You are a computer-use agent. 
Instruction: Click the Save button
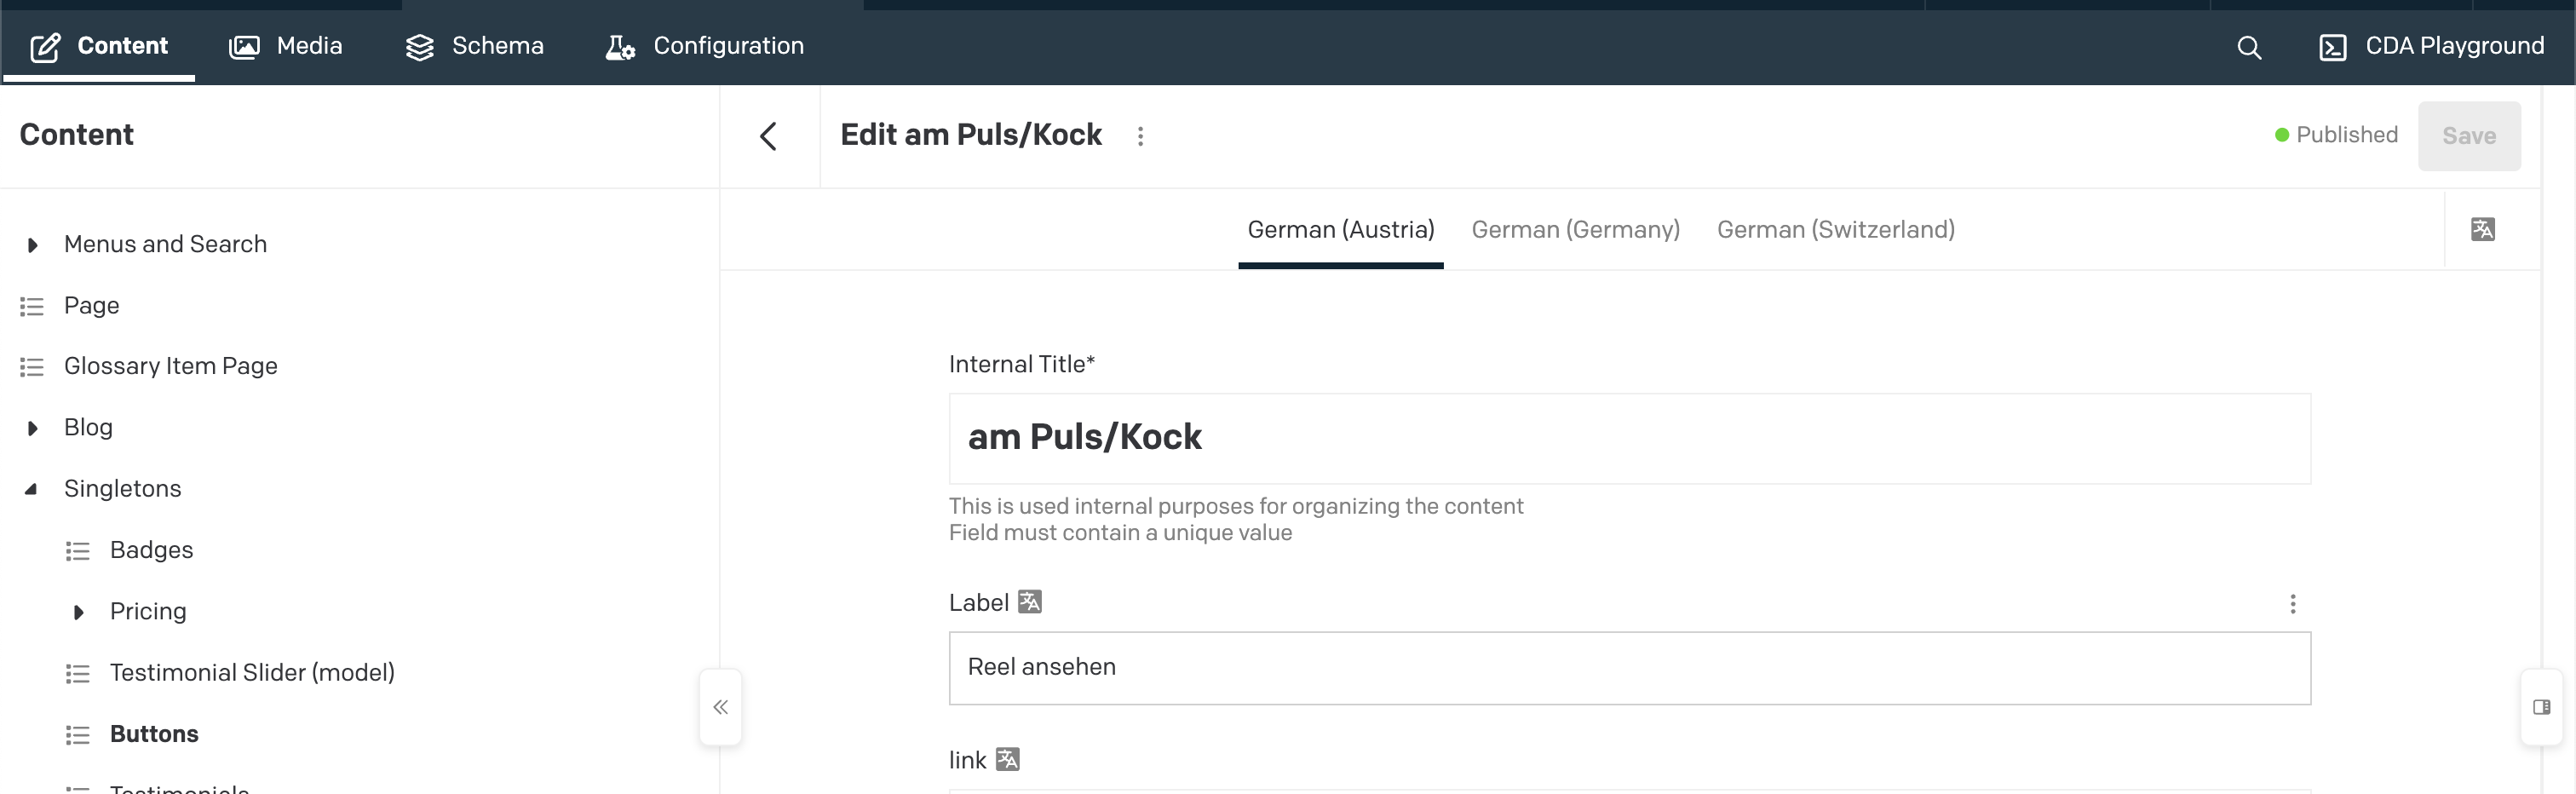[x=2468, y=136]
